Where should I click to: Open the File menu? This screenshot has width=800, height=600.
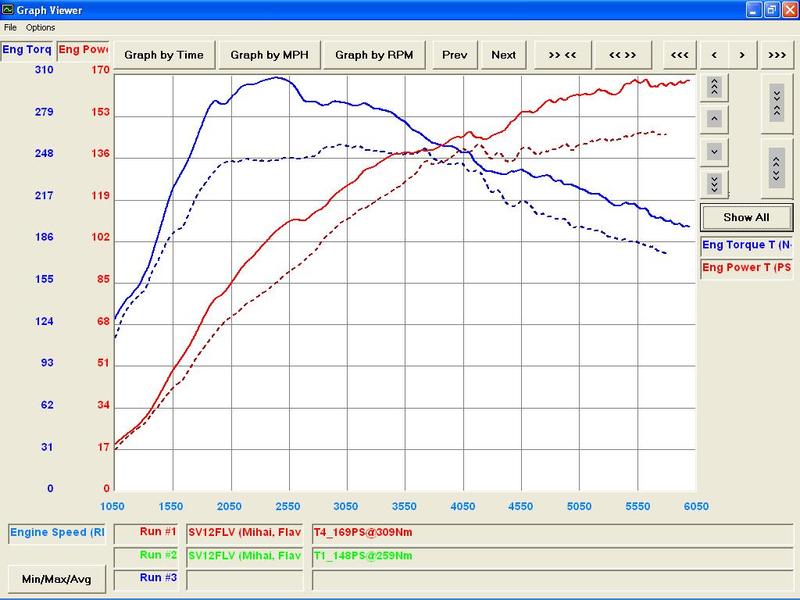coord(10,28)
